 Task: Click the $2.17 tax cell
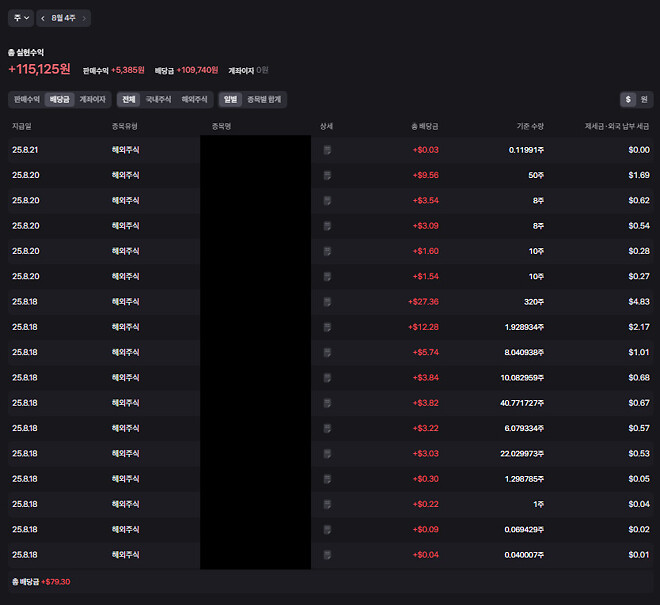[x=639, y=327]
